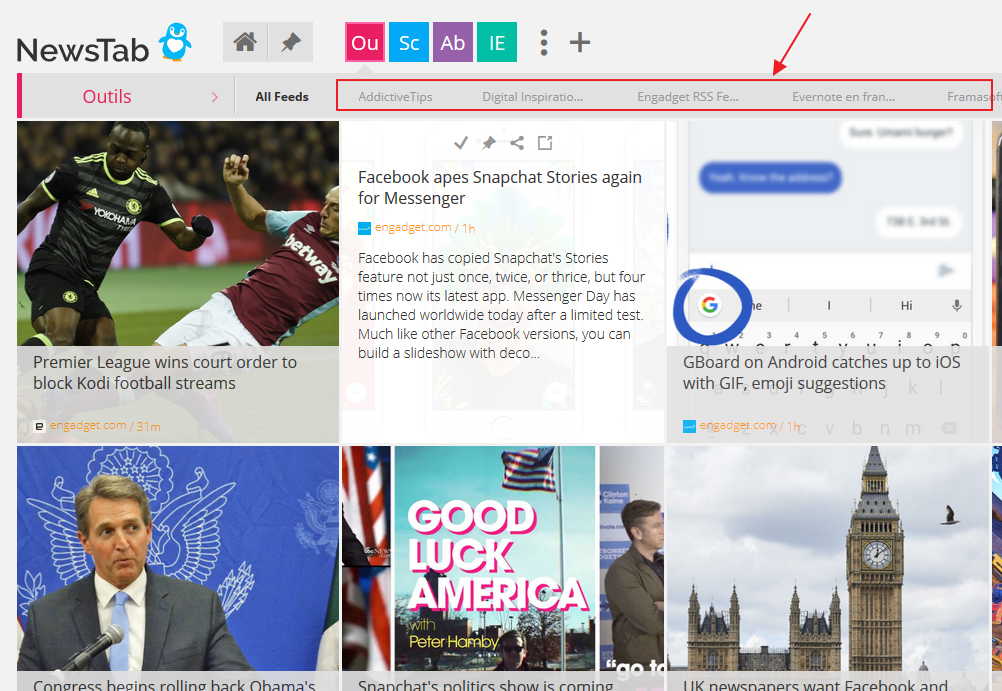
Task: Click engadget favicon beside GBoard source
Action: pos(689,426)
